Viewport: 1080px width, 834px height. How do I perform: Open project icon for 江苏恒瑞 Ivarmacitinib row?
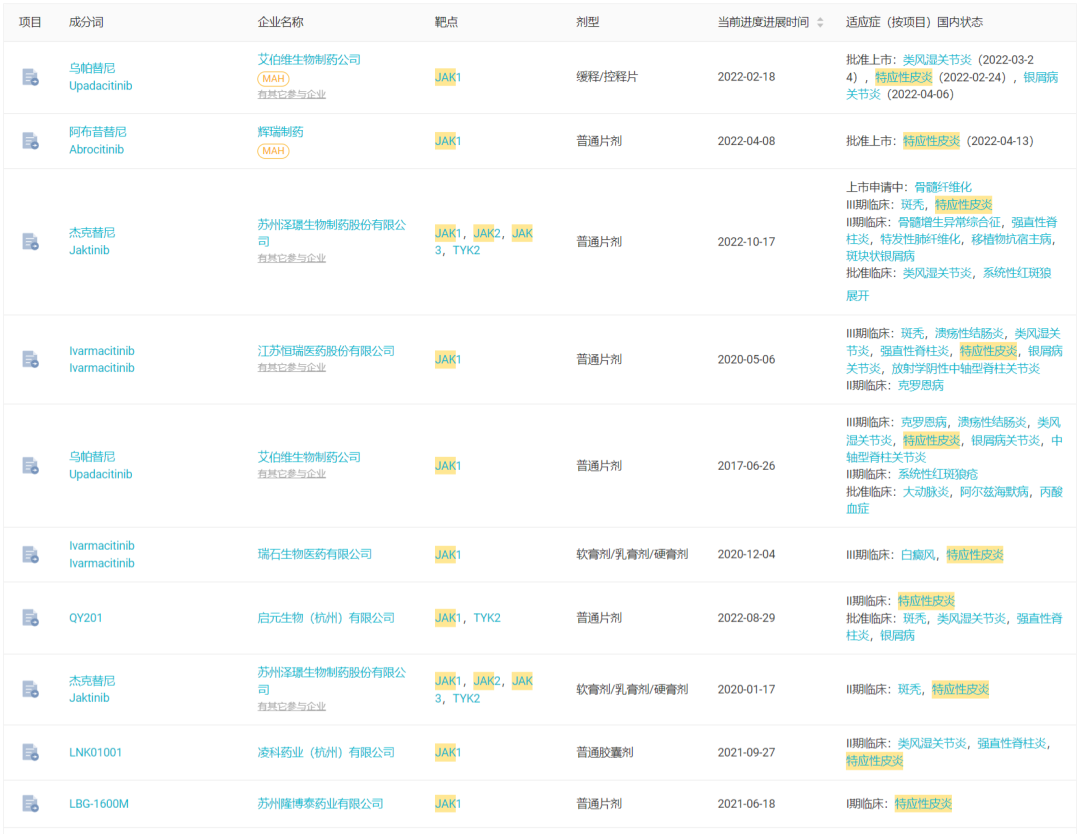tap(30, 359)
